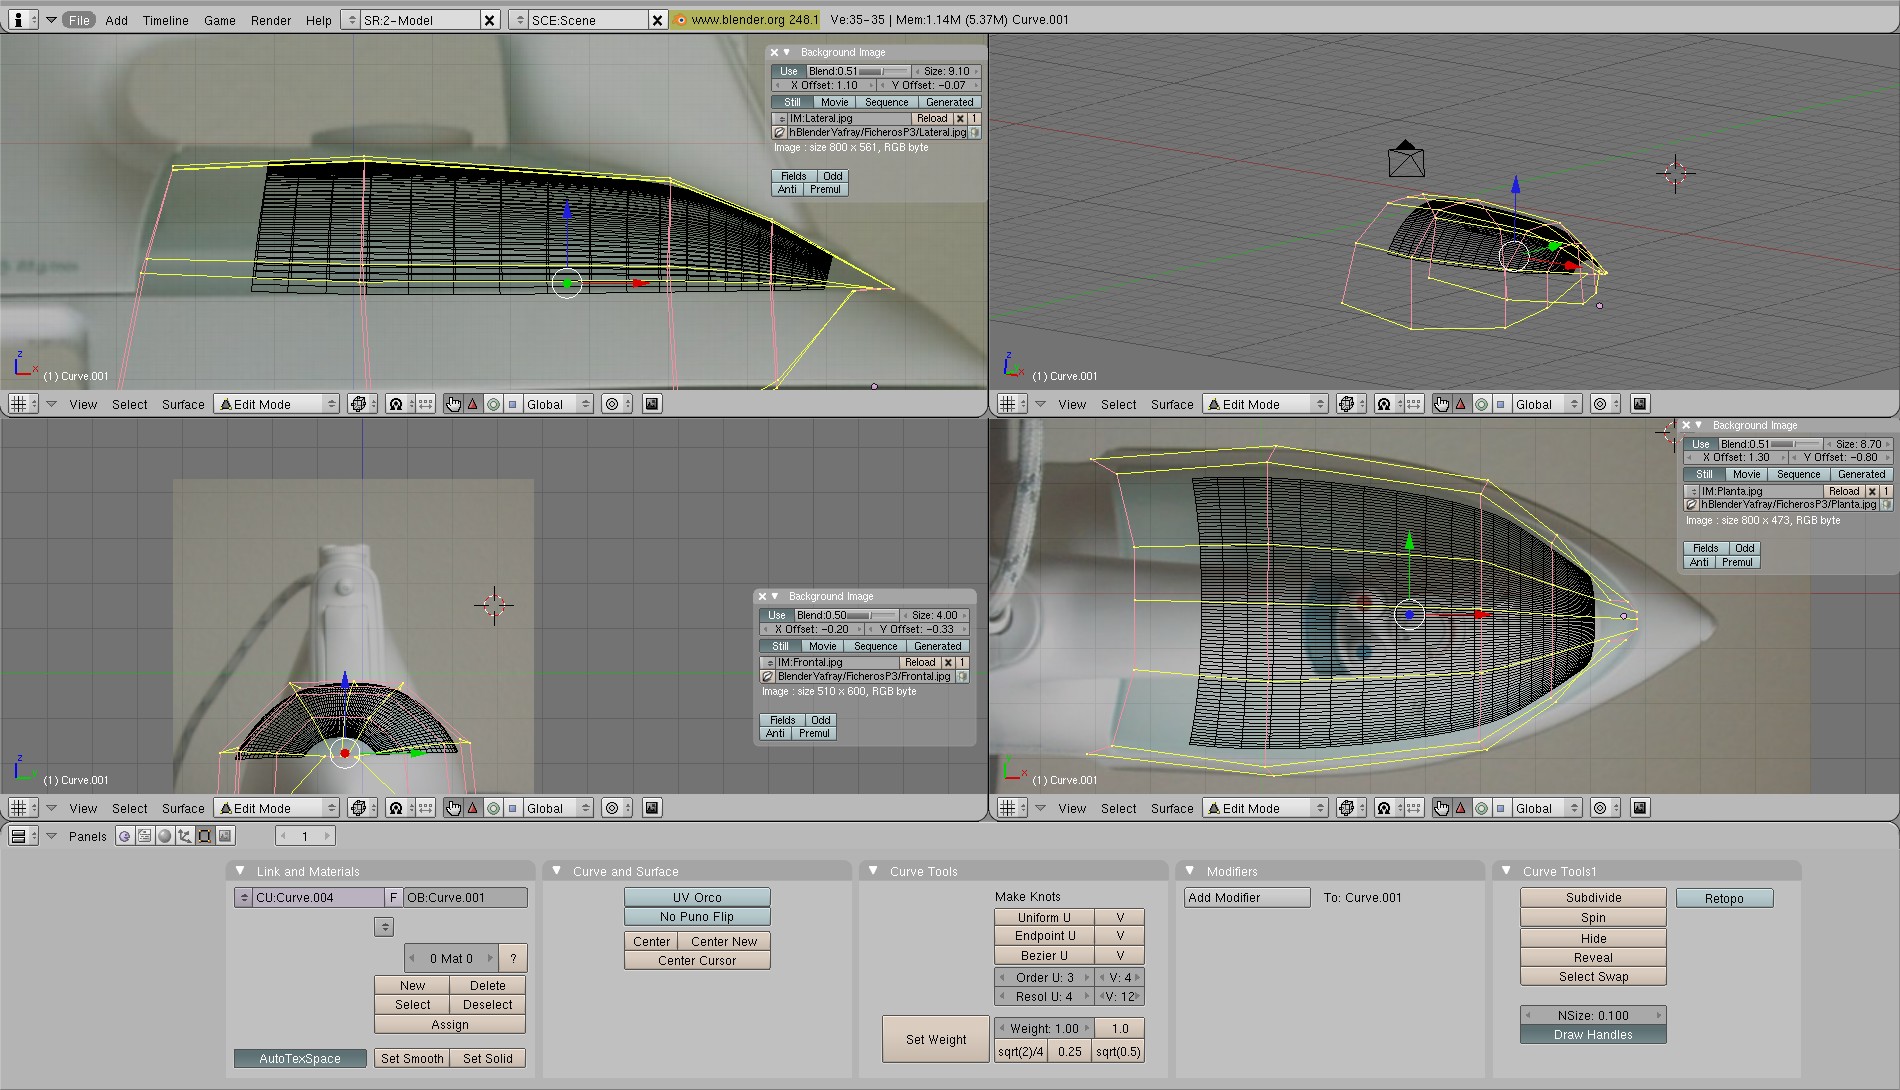Viewport: 1900px width, 1090px height.
Task: Toggle Premul in Planta.jpg background panel
Action: tap(1737, 562)
